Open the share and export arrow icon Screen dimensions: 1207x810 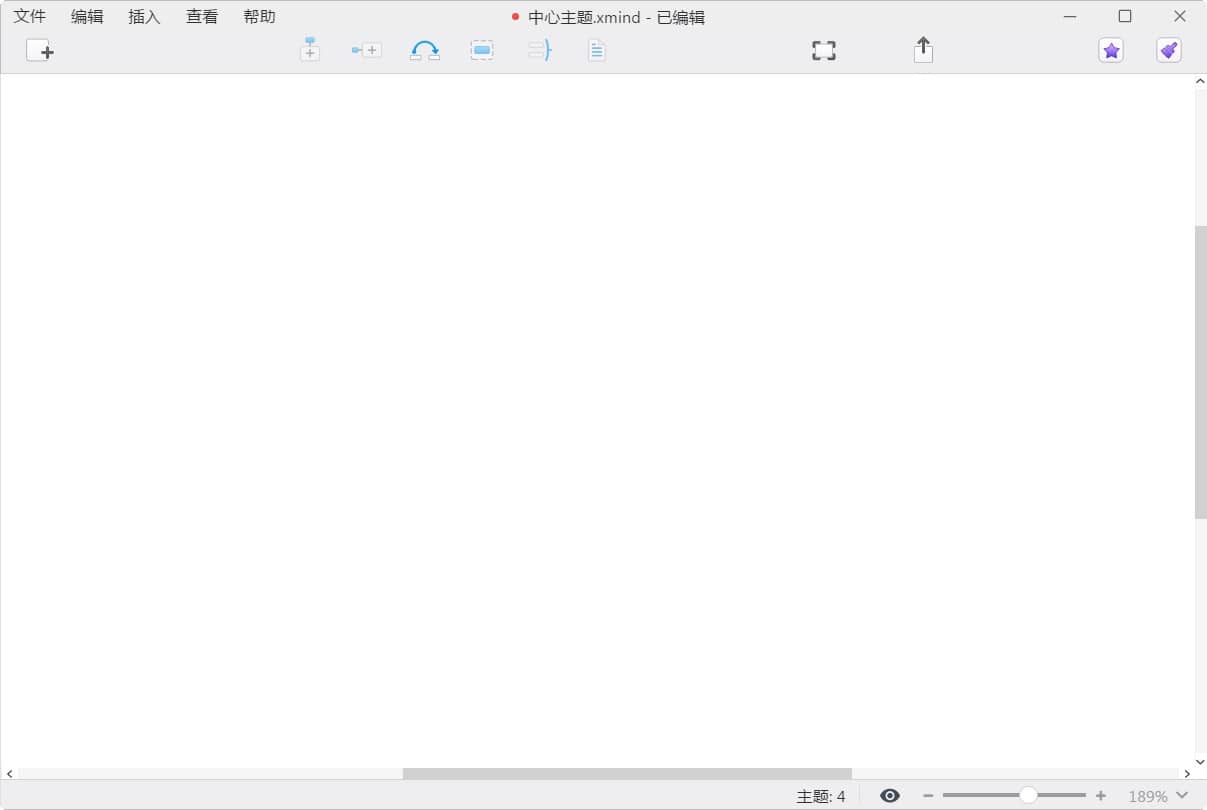click(923, 50)
